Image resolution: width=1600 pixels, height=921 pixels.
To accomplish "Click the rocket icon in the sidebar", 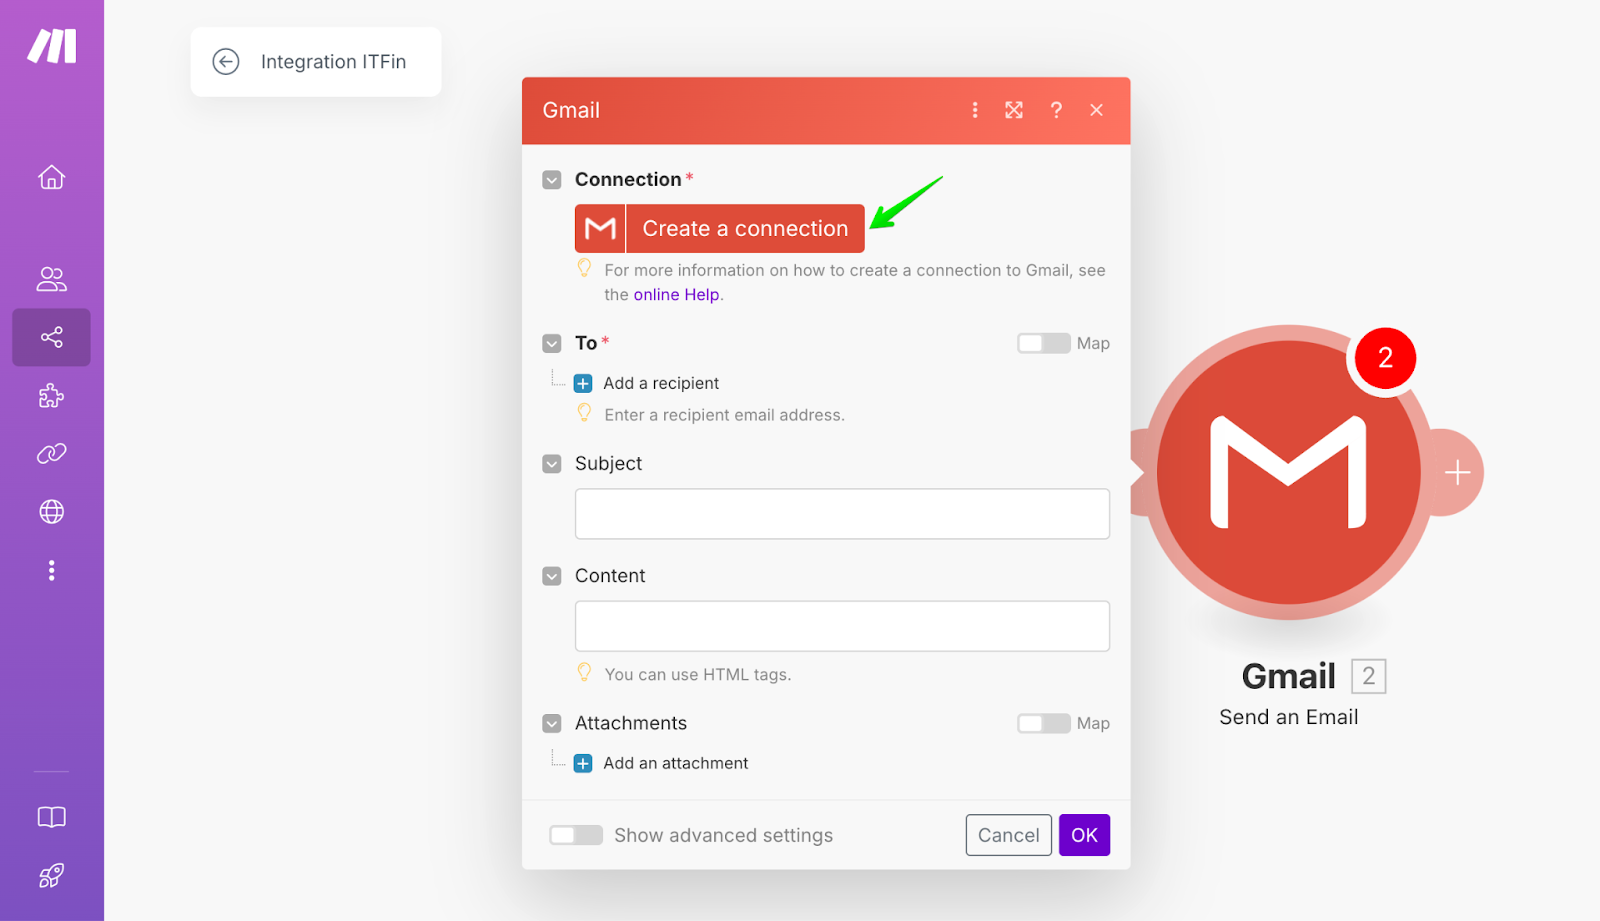I will (52, 876).
